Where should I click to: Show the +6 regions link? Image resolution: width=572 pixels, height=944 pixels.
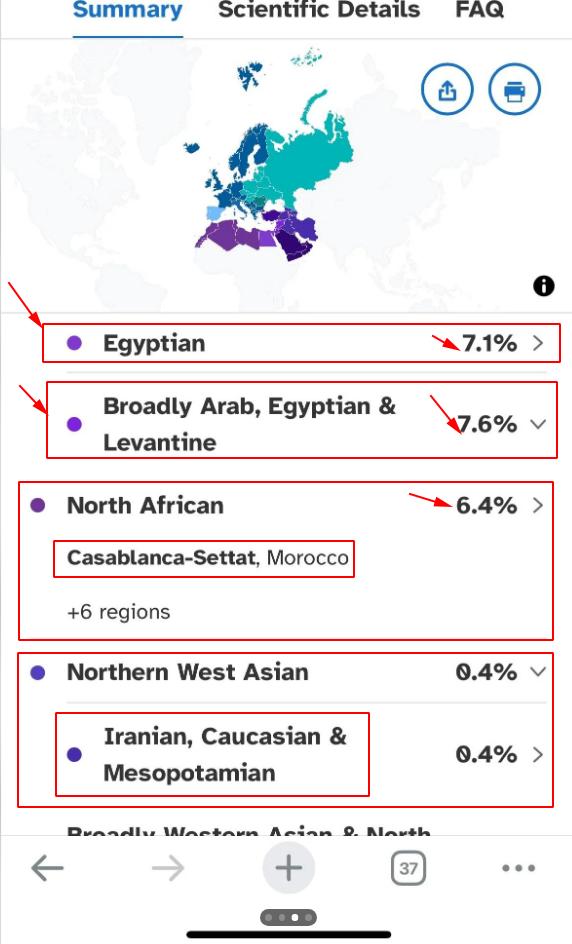tap(119, 612)
